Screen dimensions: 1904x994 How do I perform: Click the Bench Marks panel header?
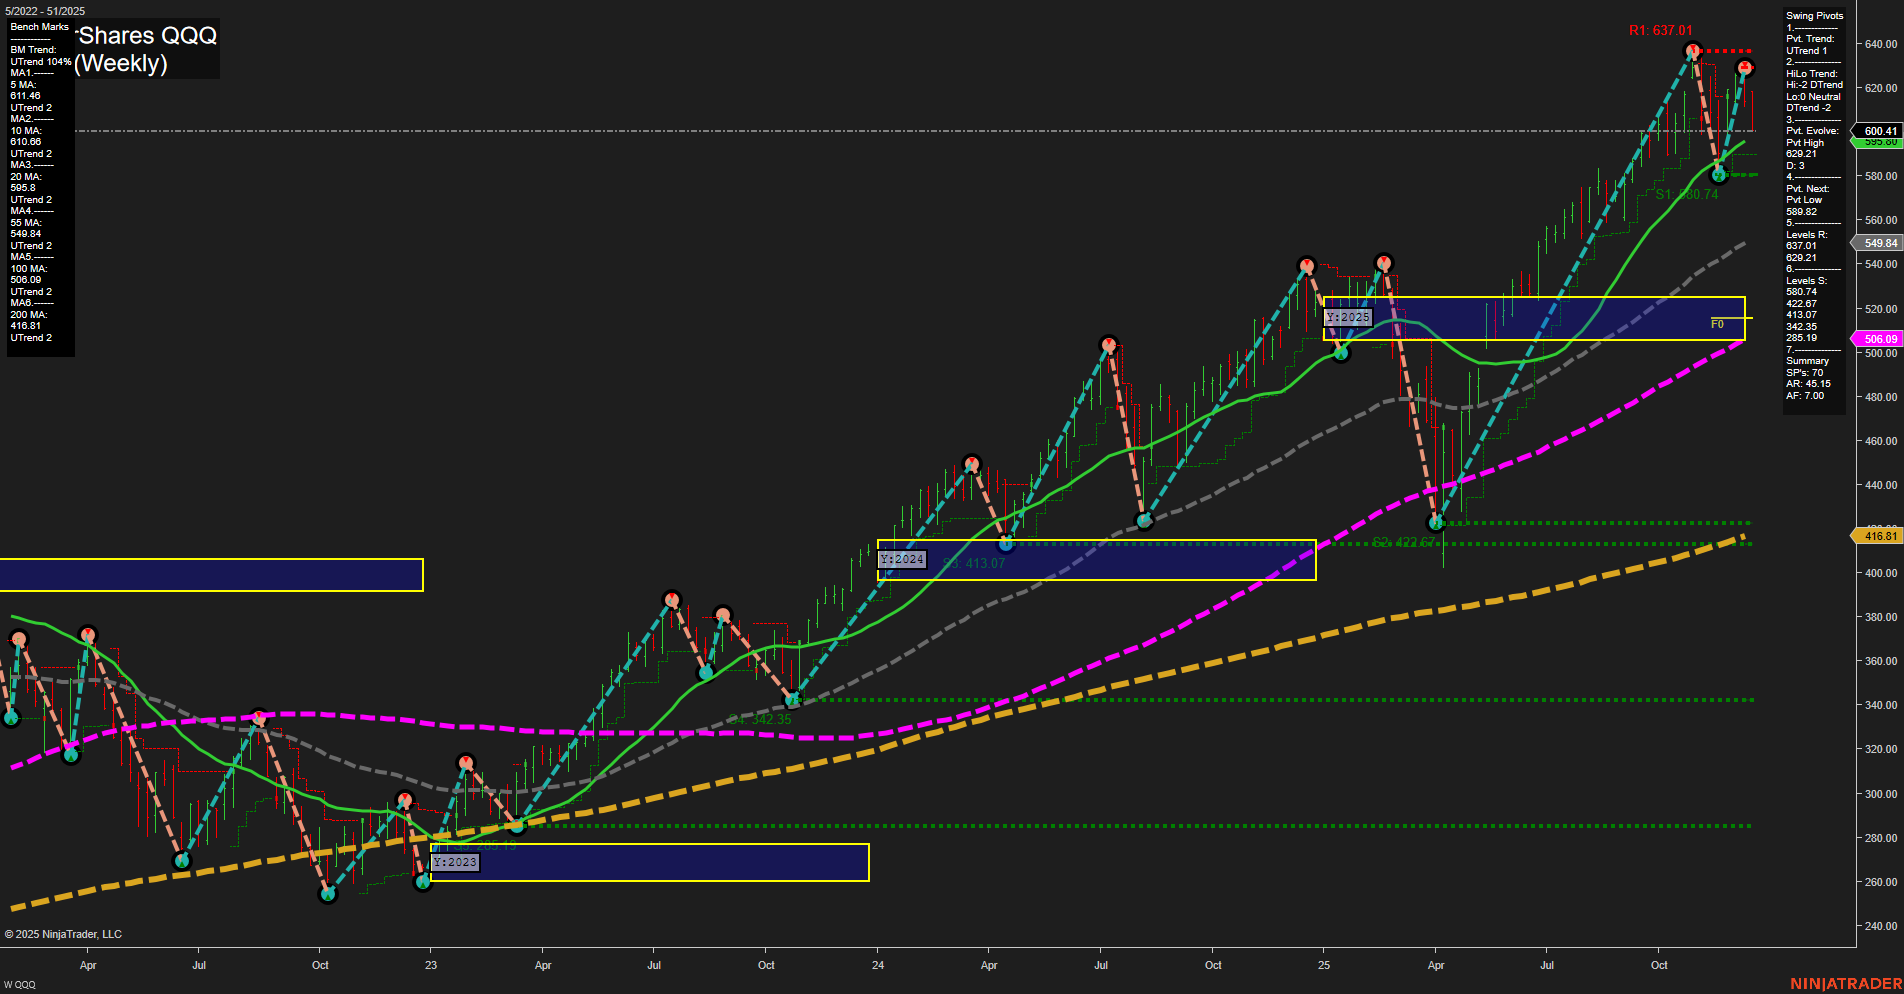[x=40, y=27]
